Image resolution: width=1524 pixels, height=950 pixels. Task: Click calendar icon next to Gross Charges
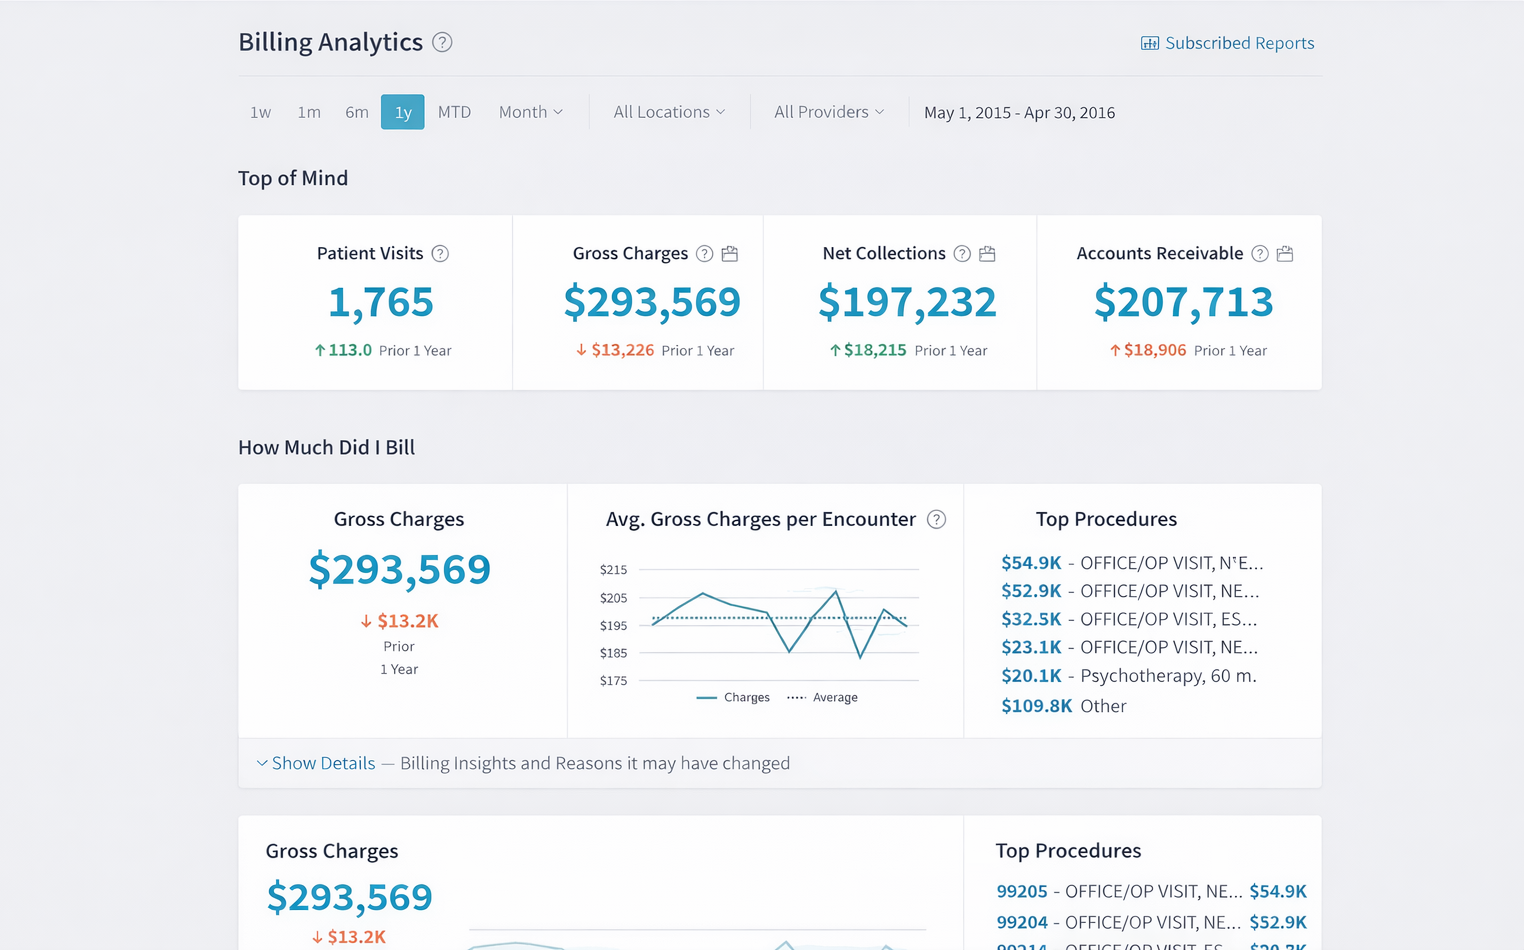point(730,254)
